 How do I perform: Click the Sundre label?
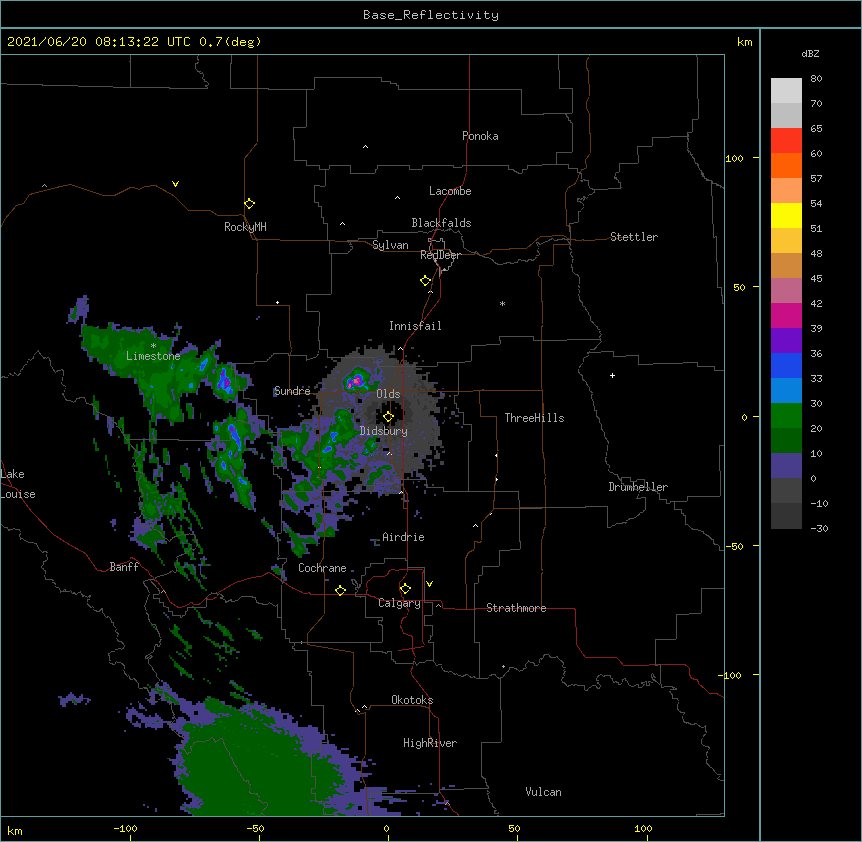[292, 391]
